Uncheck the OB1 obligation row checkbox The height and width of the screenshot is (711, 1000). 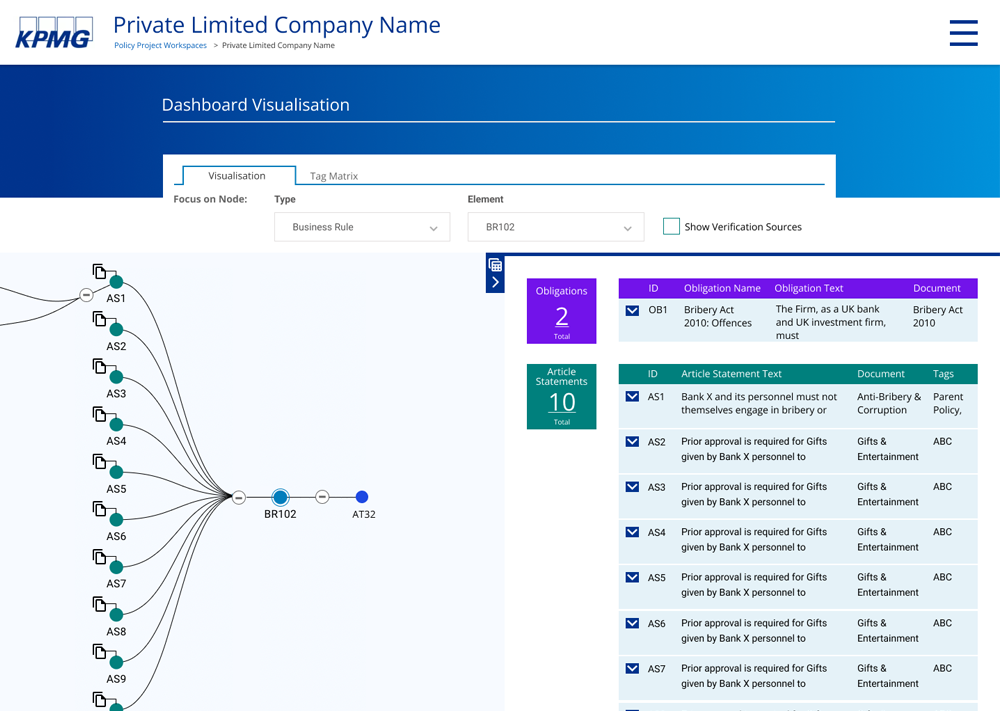pos(632,310)
